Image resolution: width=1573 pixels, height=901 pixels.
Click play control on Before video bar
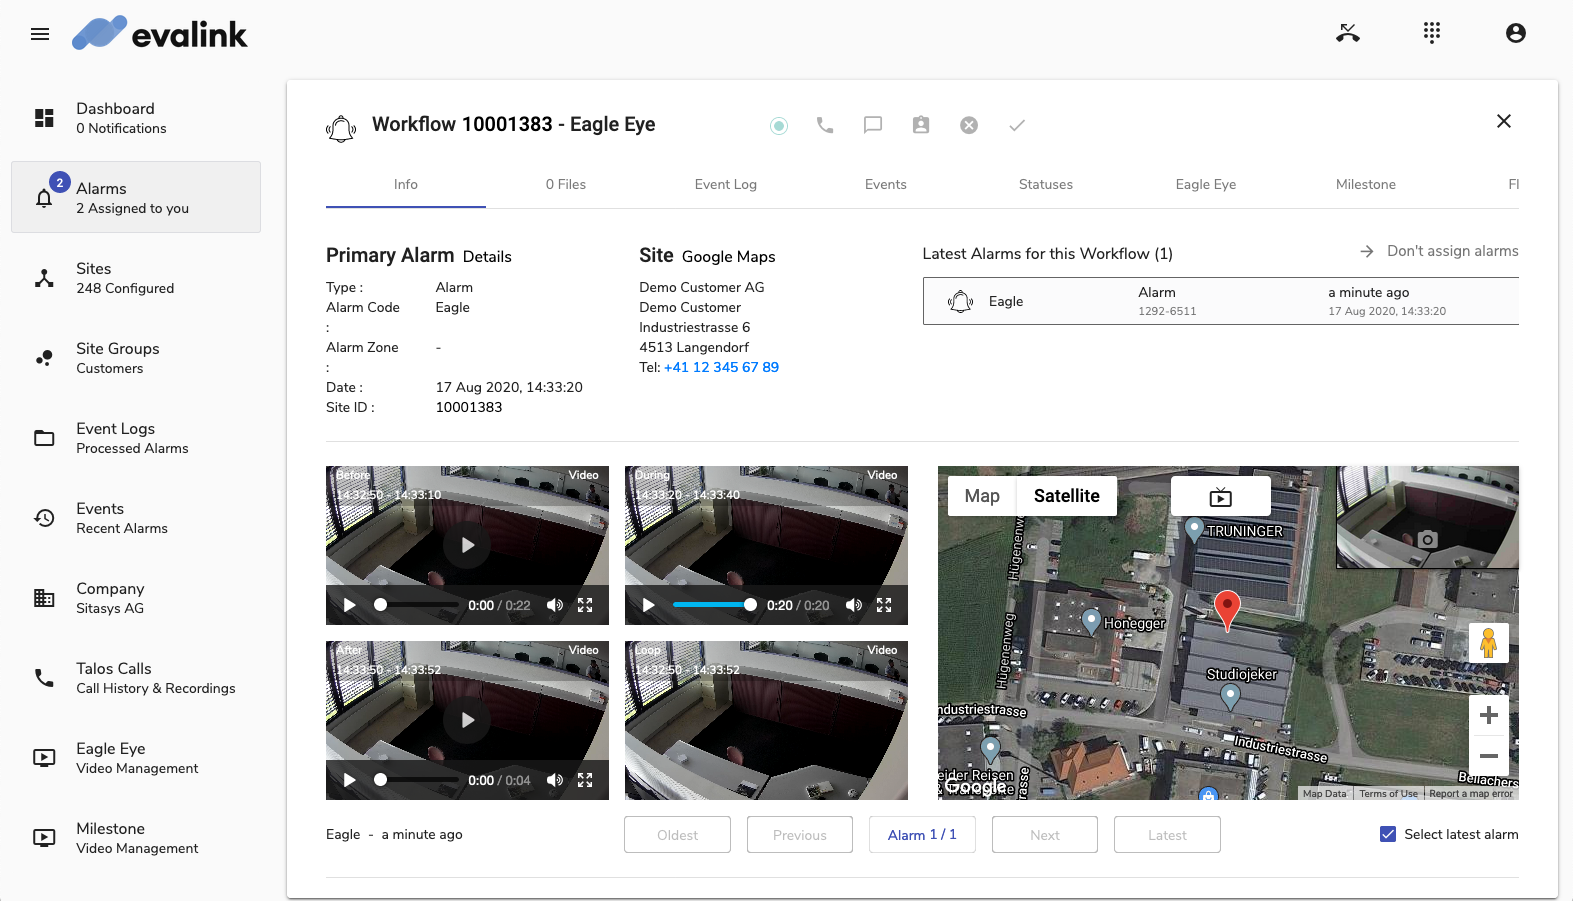click(349, 605)
